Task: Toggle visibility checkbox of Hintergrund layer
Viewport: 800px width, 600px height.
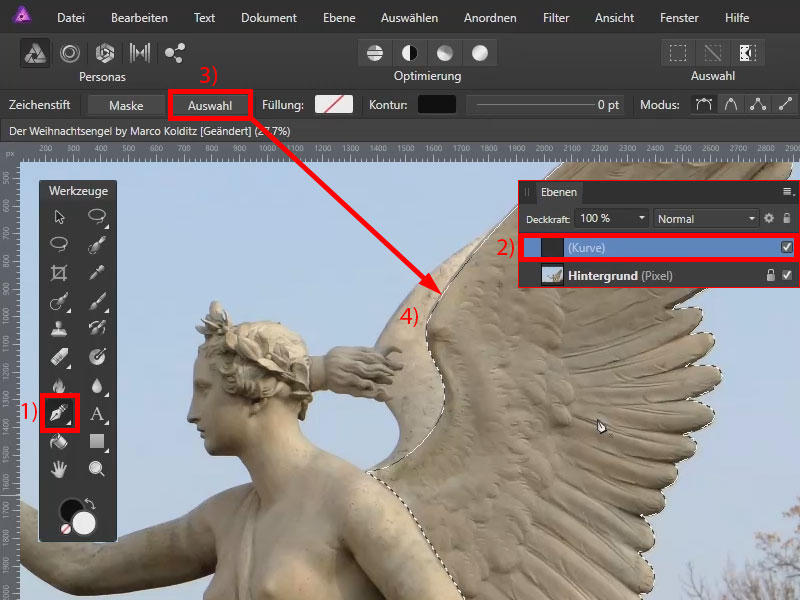Action: click(x=787, y=276)
